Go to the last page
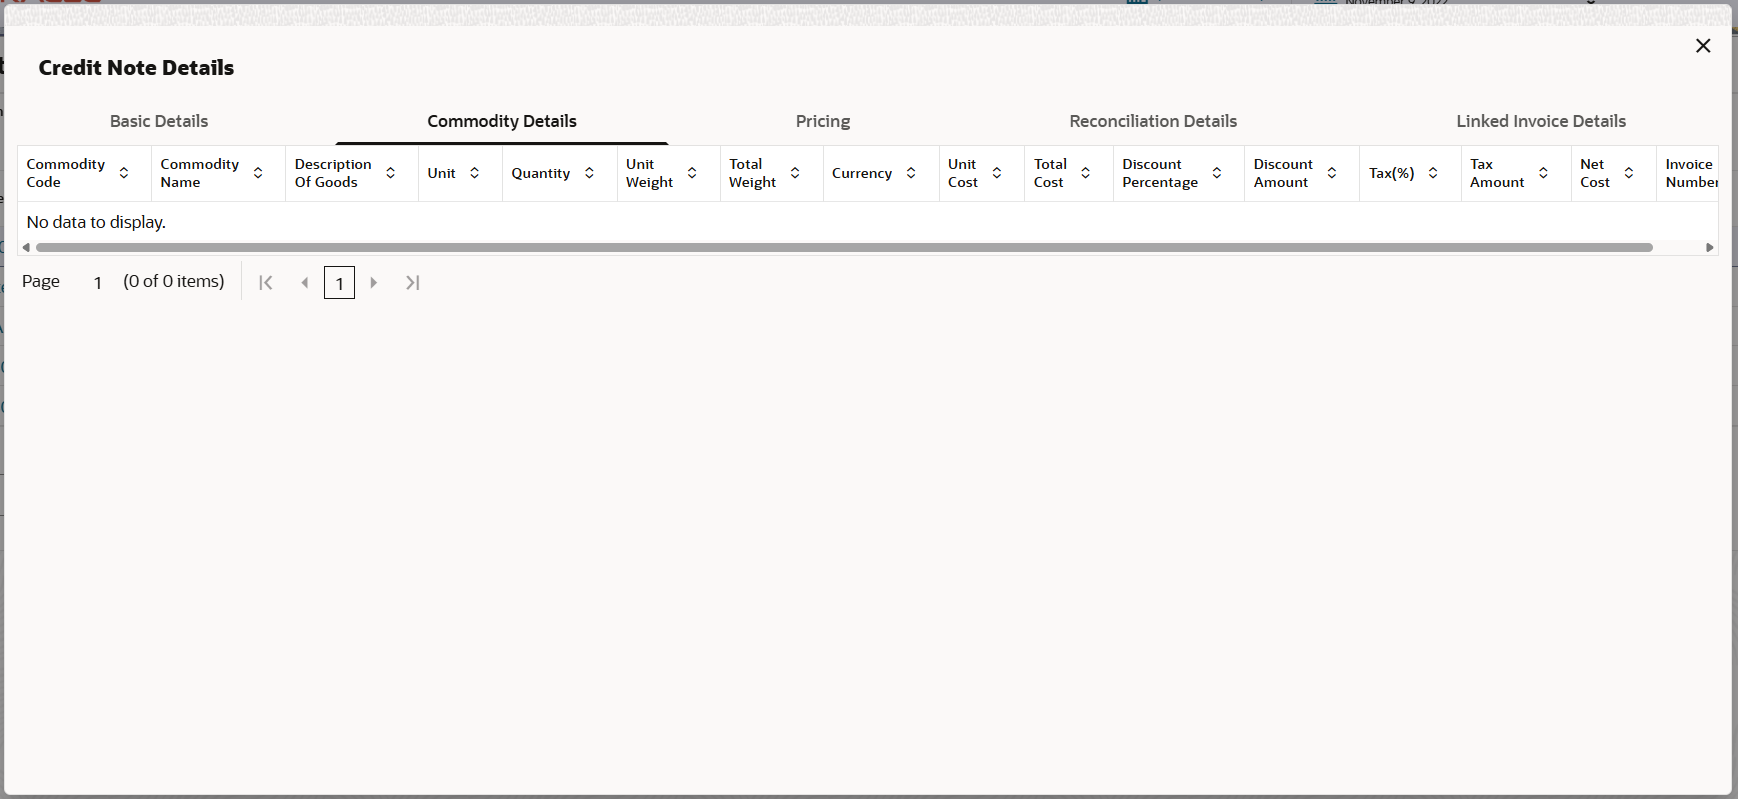This screenshot has width=1738, height=799. (413, 283)
